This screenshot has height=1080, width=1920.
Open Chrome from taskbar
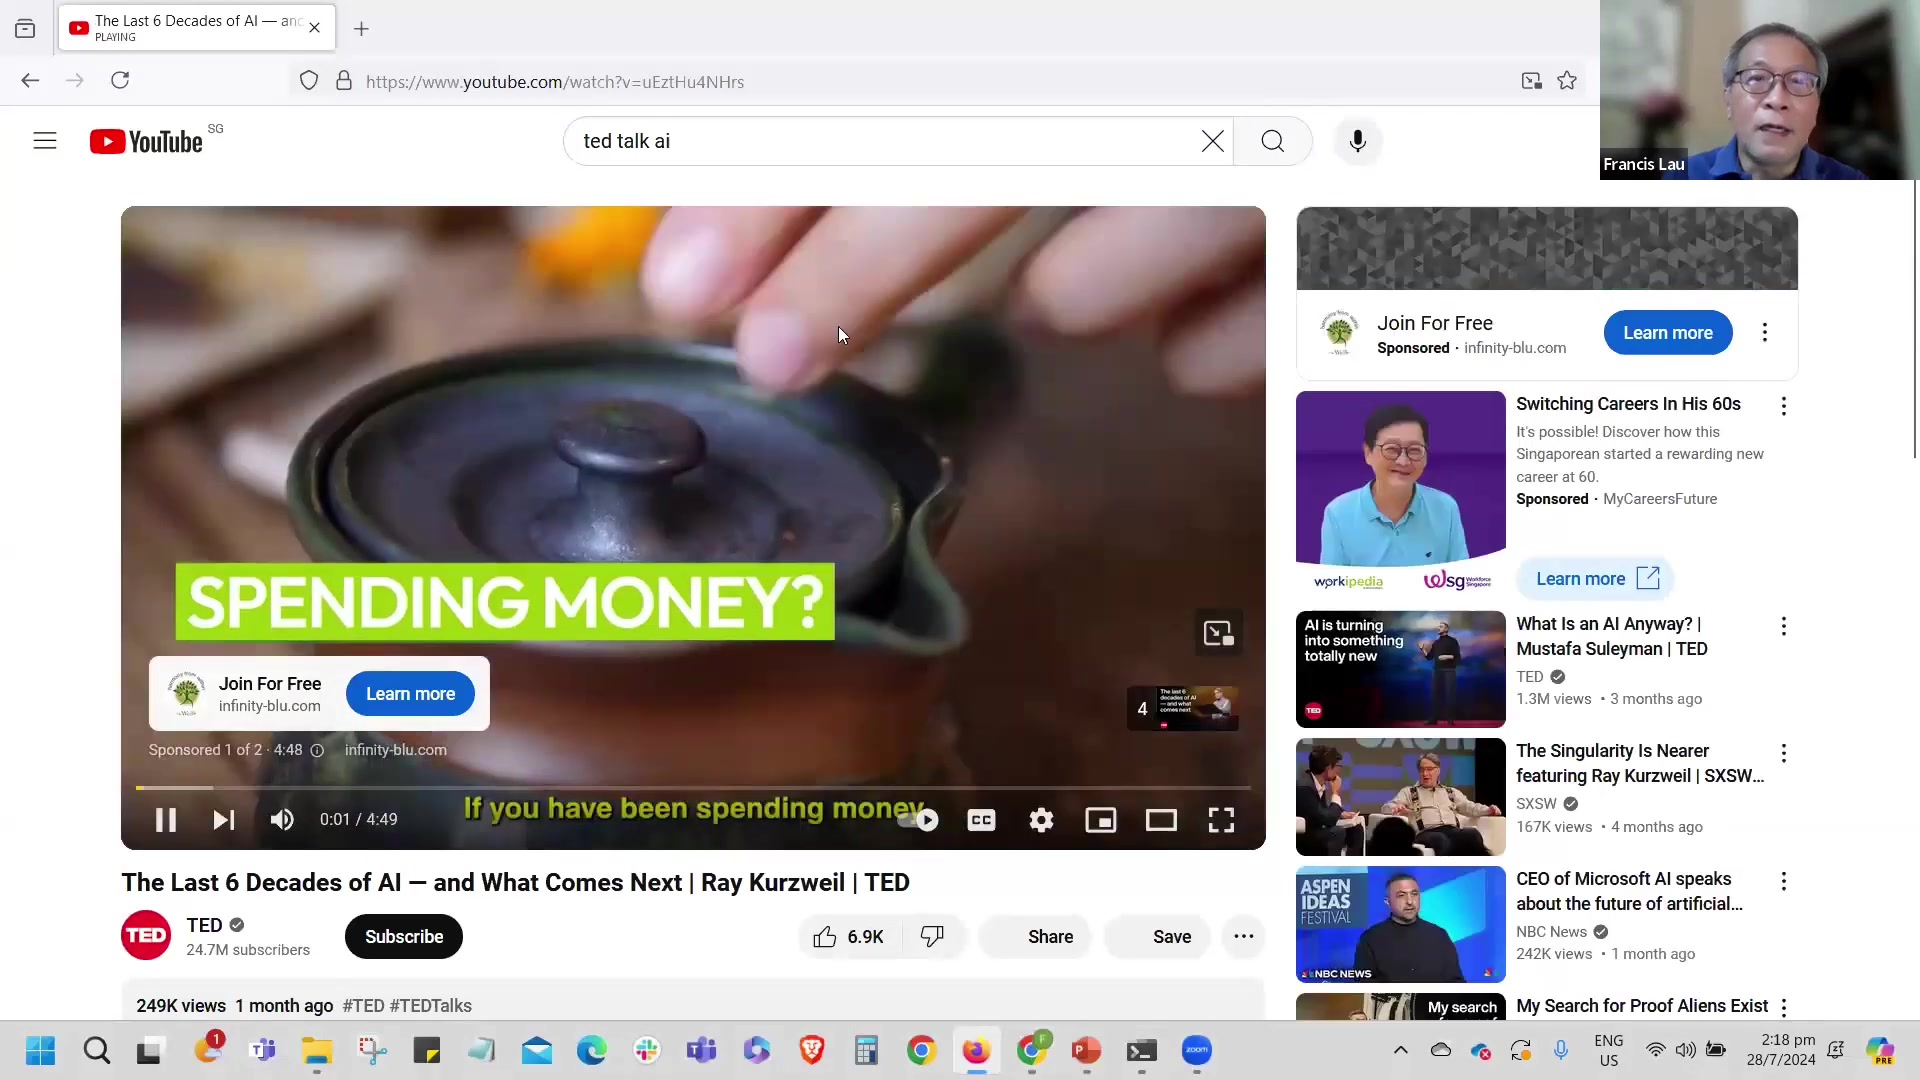[921, 1051]
